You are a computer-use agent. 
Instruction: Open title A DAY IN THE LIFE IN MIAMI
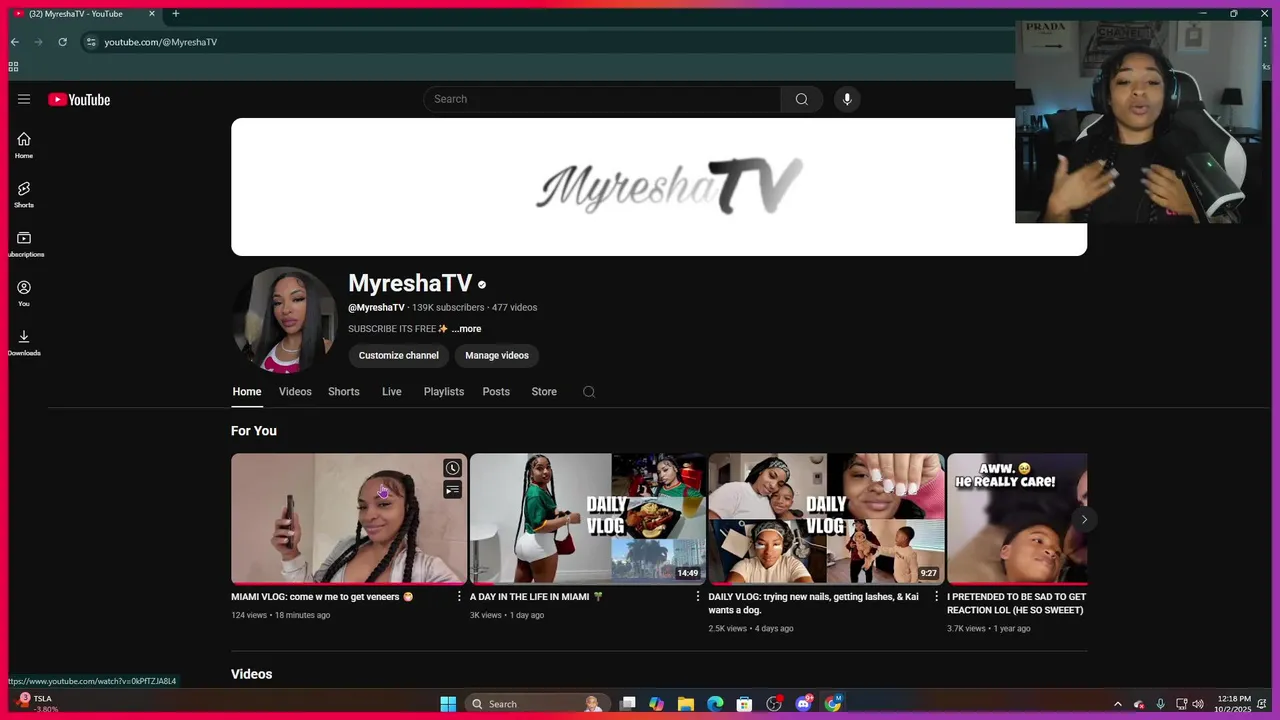click(536, 597)
